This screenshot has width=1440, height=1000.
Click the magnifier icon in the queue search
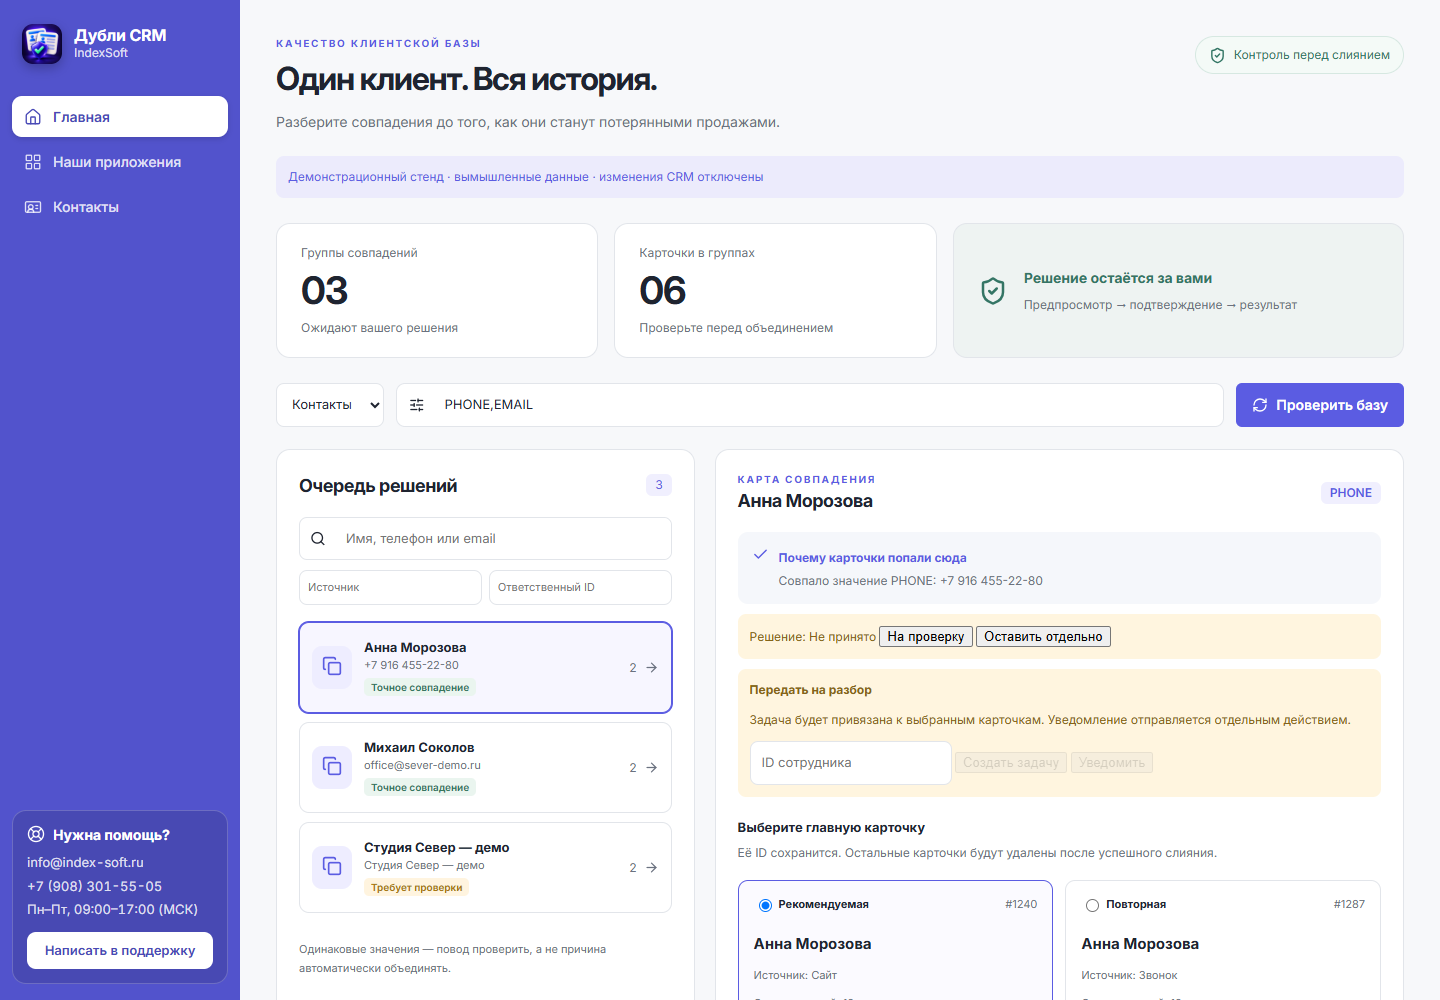coord(318,538)
